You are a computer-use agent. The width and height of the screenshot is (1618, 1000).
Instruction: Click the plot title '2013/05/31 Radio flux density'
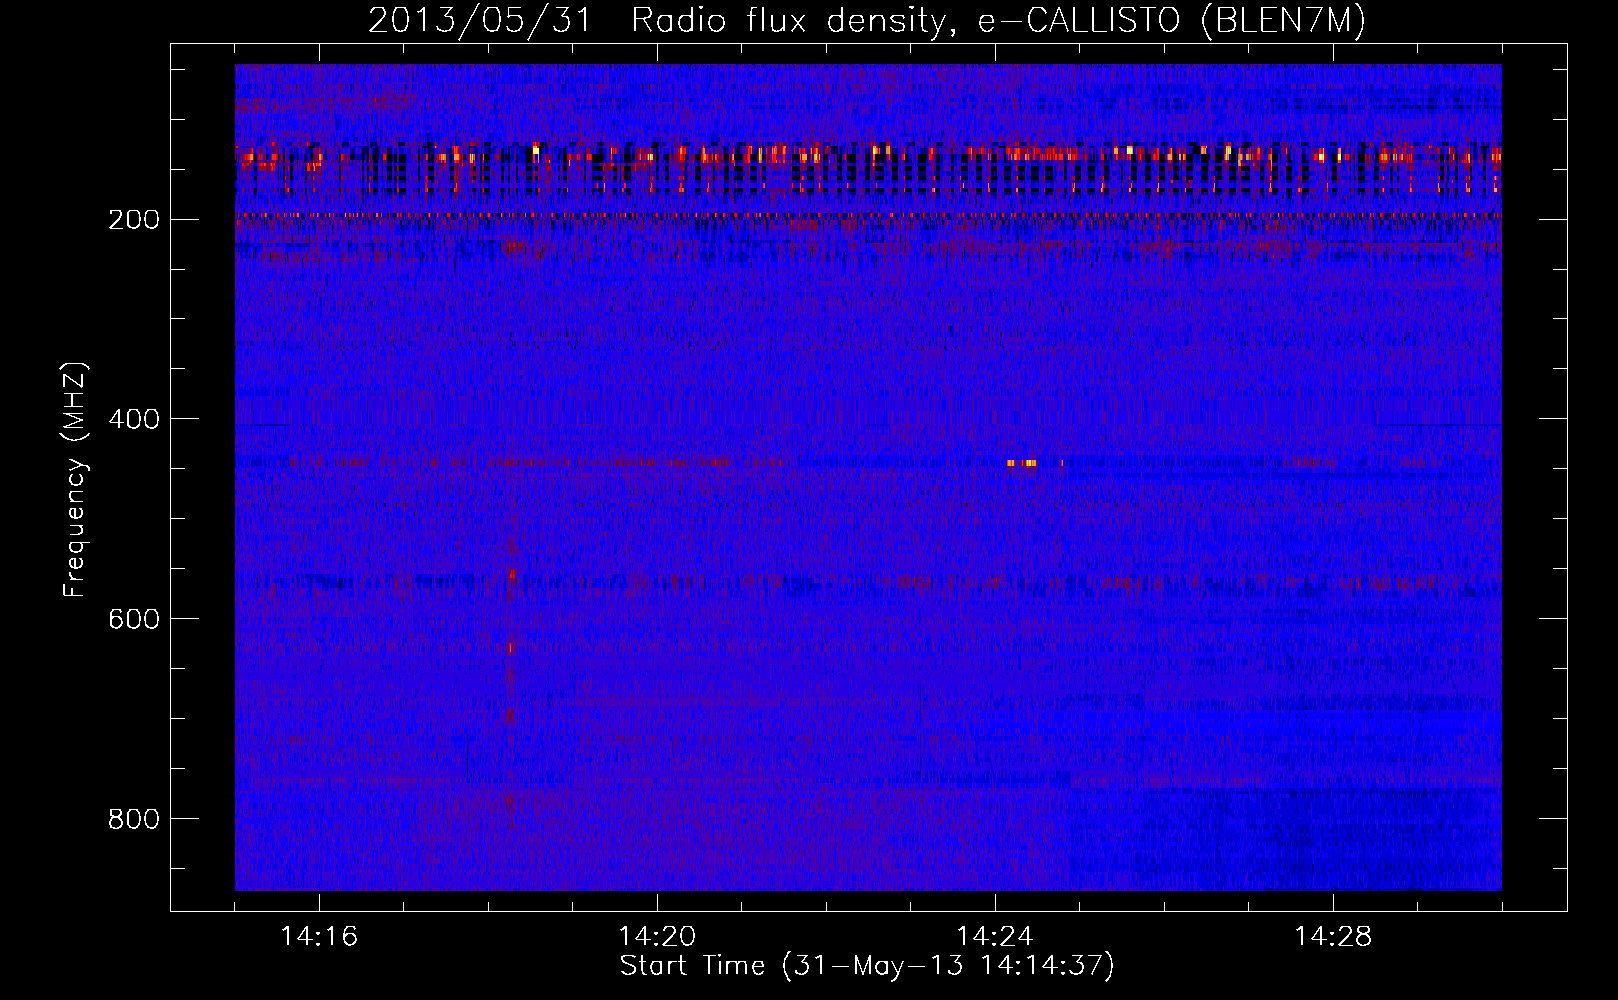(x=867, y=20)
